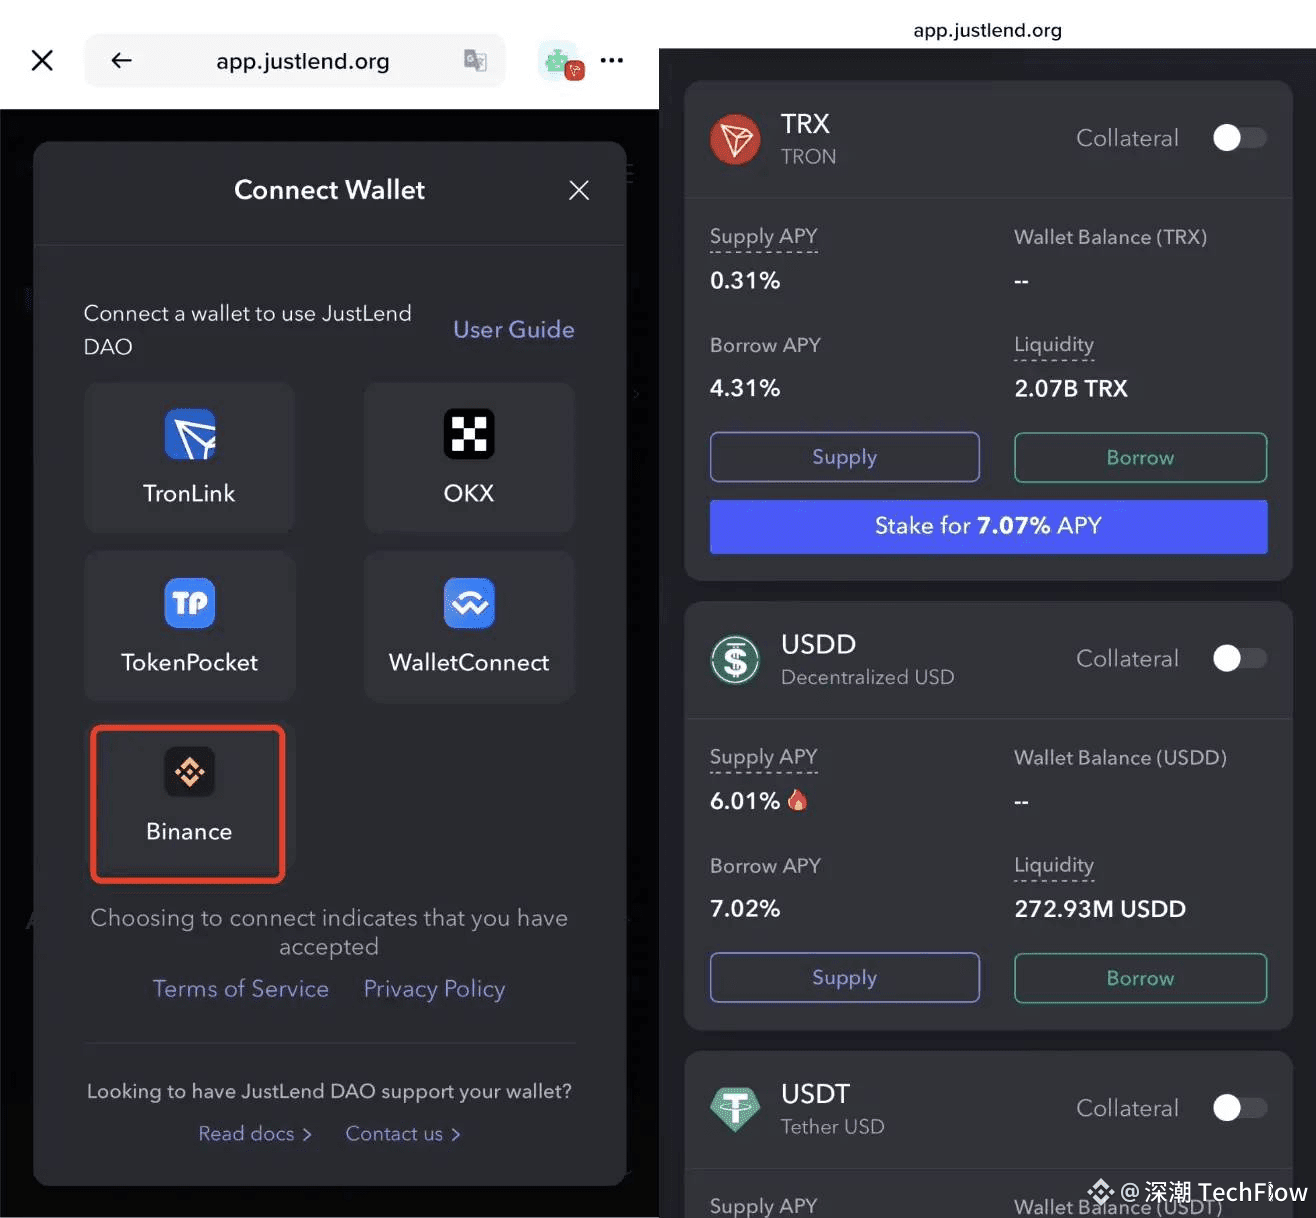Image resolution: width=1316 pixels, height=1218 pixels.
Task: Open the wallet extension icon
Action: [560, 61]
